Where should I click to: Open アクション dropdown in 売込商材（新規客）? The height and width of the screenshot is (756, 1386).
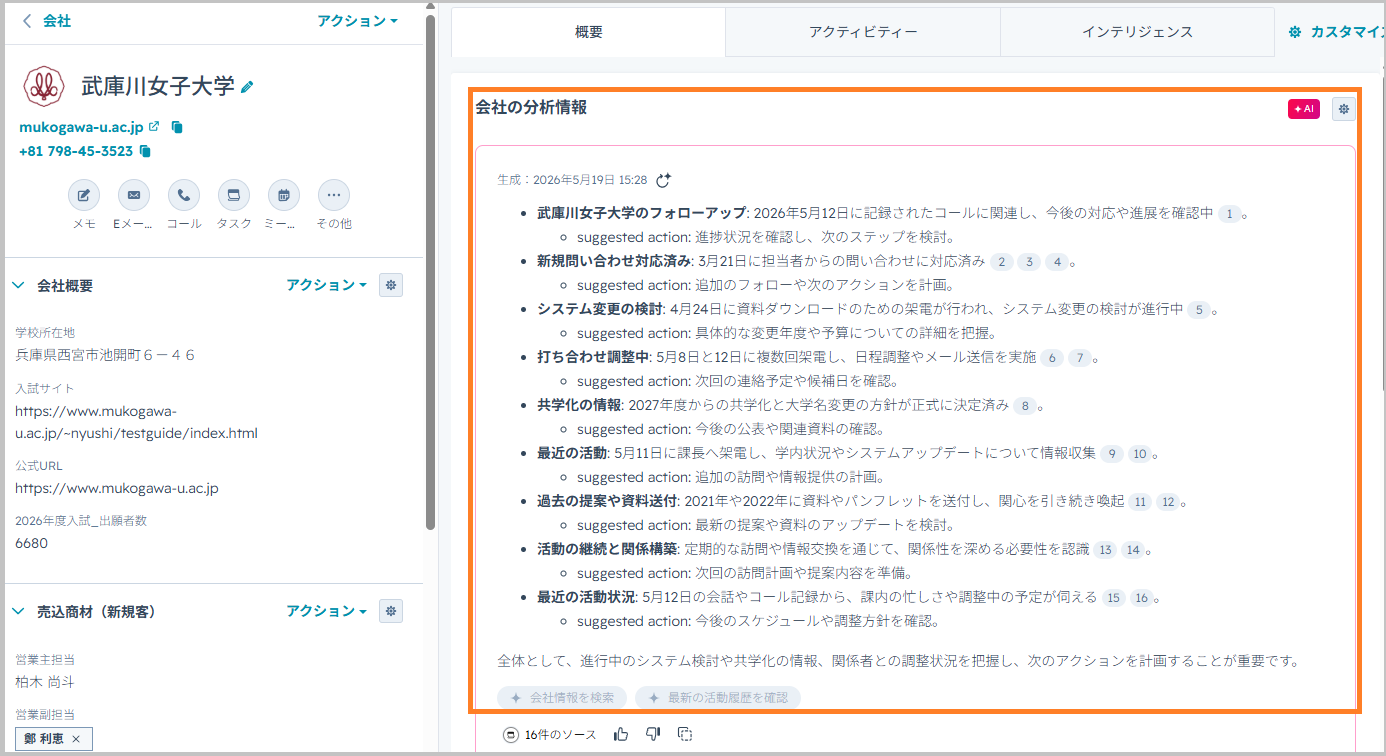[327, 611]
